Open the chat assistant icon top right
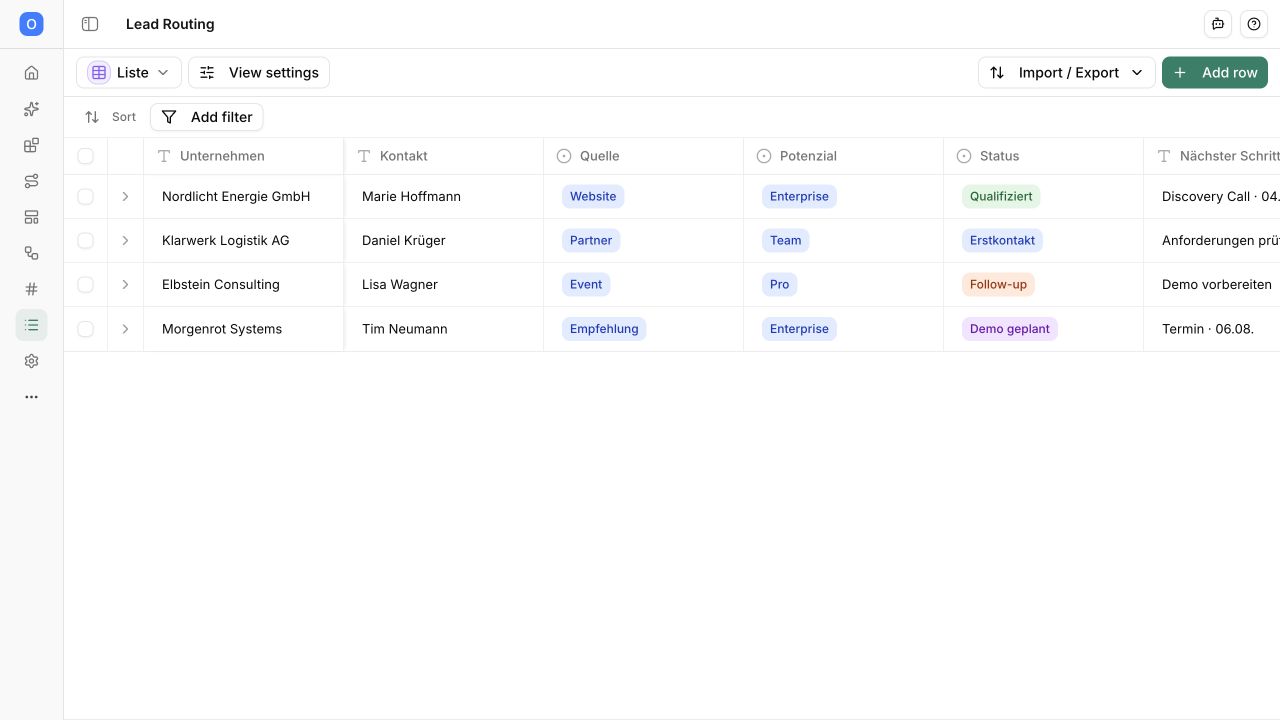 [1218, 24]
